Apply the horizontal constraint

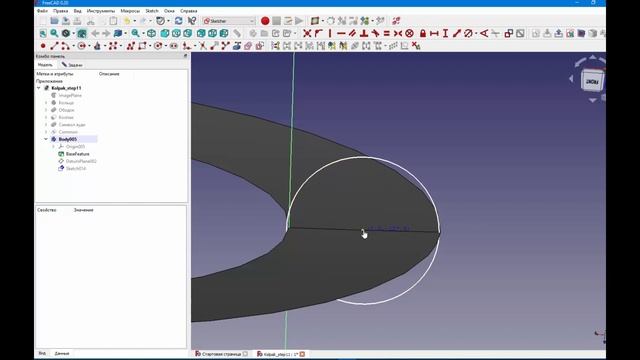pyautogui.click(x=341, y=33)
